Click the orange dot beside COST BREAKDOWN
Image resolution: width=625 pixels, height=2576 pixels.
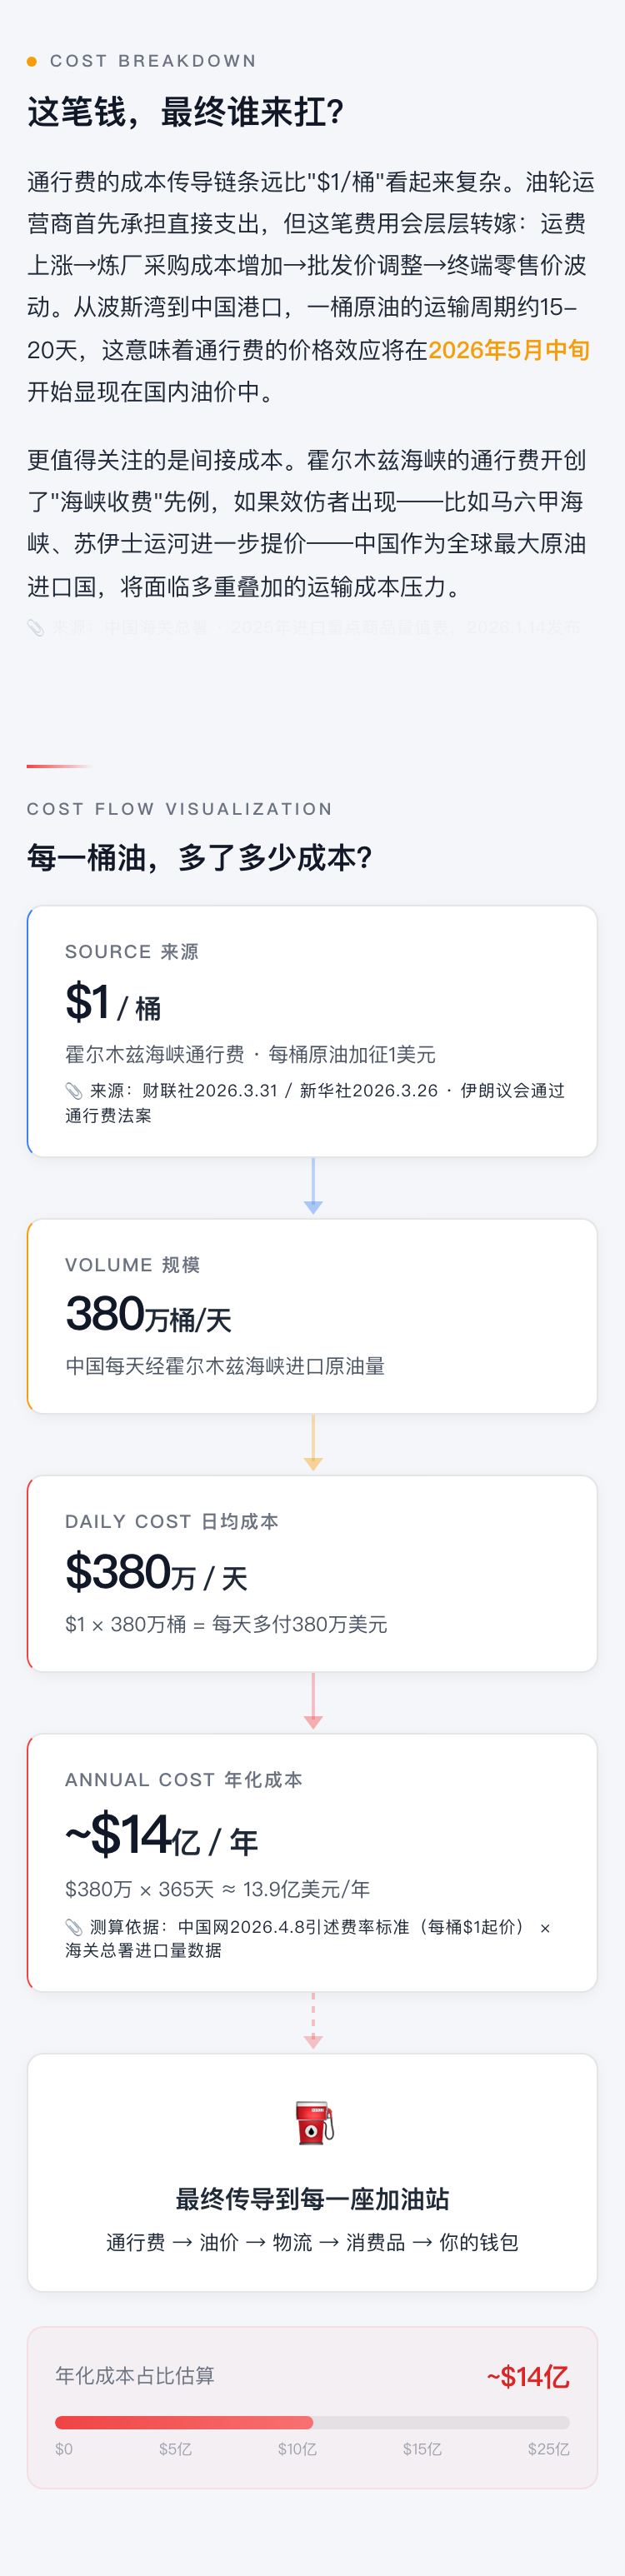point(32,61)
